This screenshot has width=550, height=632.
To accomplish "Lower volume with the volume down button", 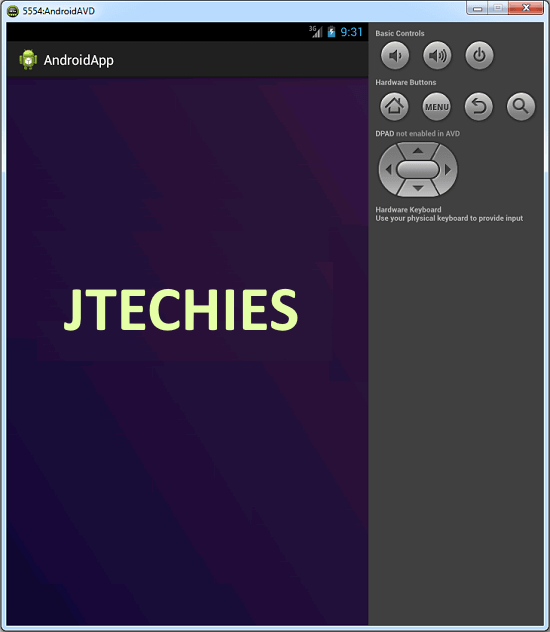I will click(395, 55).
